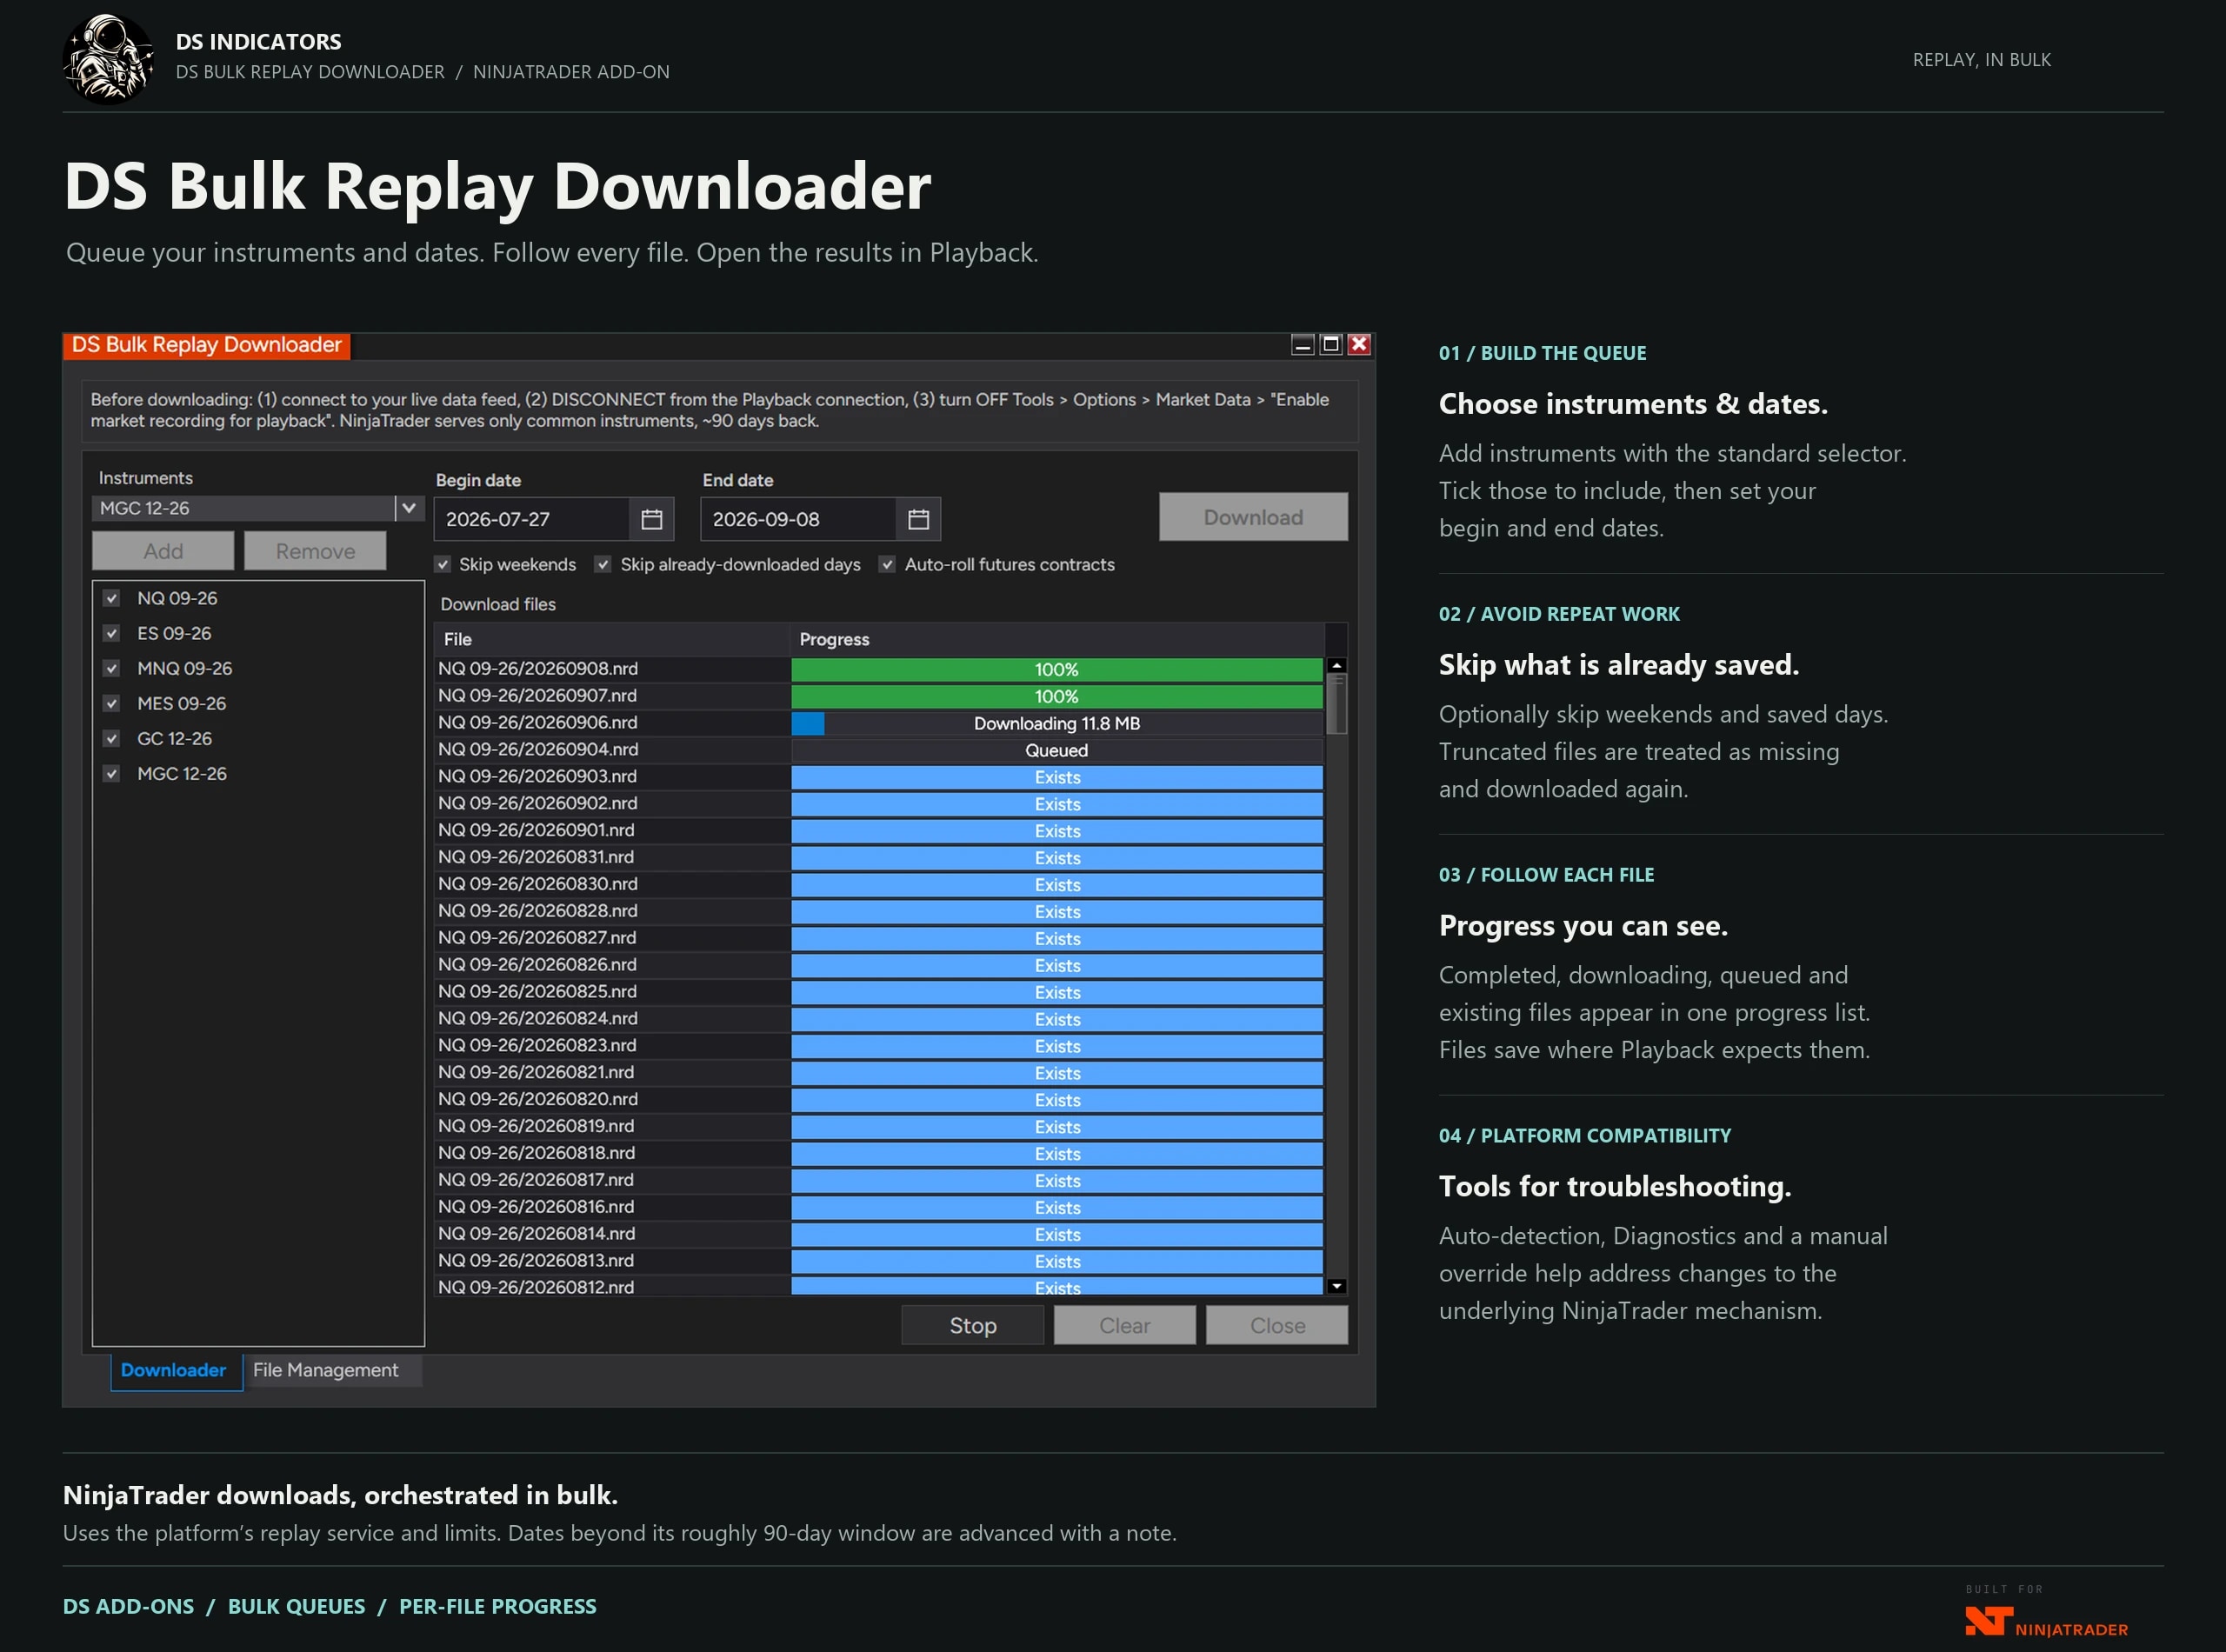Screen dimensions: 2226x1652
Task: Click Exists status for 20260826.nrd
Action: (x=1057, y=965)
